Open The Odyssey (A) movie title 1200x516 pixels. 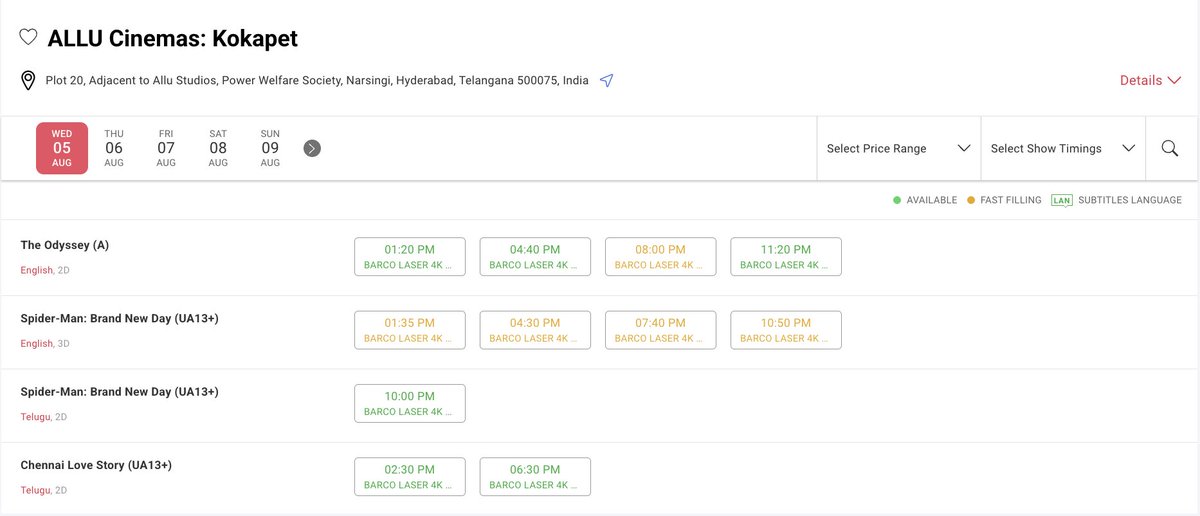65,245
